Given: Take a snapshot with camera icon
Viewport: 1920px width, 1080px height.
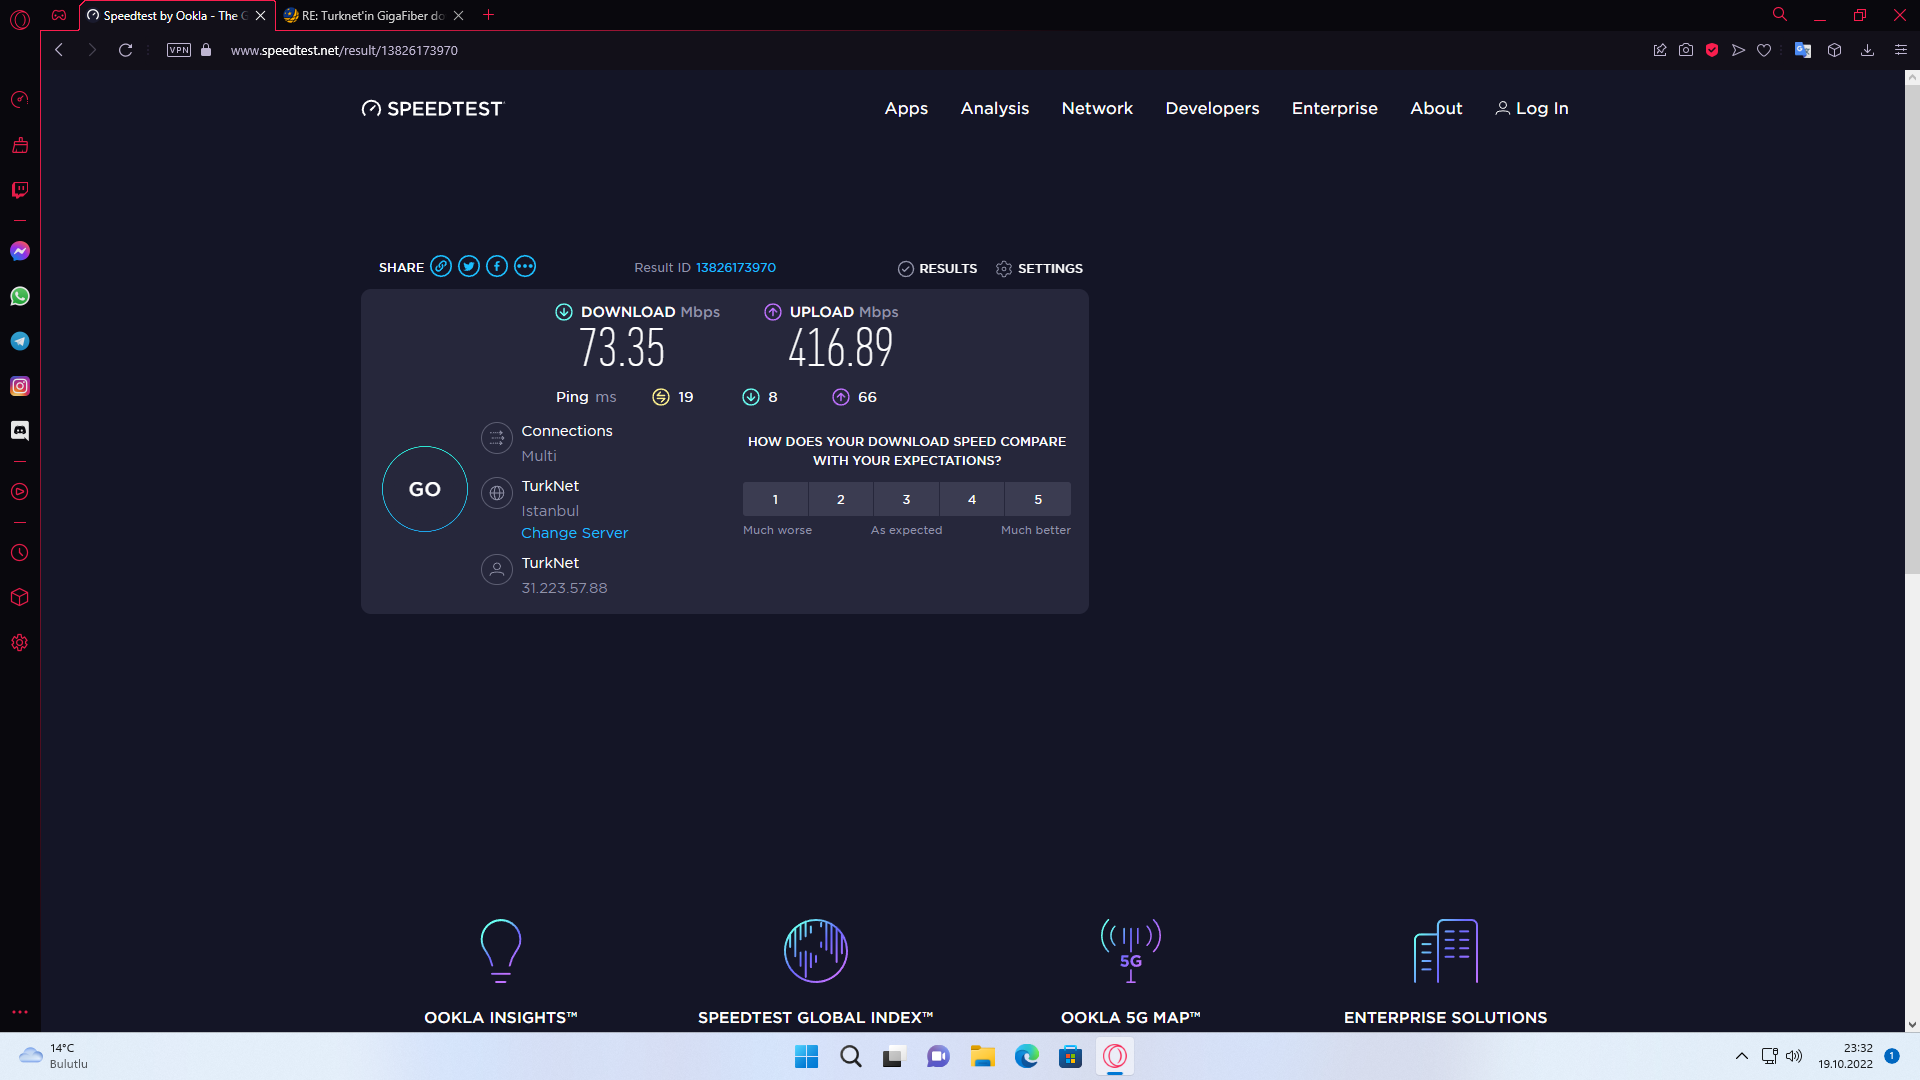Looking at the screenshot, I should (x=1686, y=50).
